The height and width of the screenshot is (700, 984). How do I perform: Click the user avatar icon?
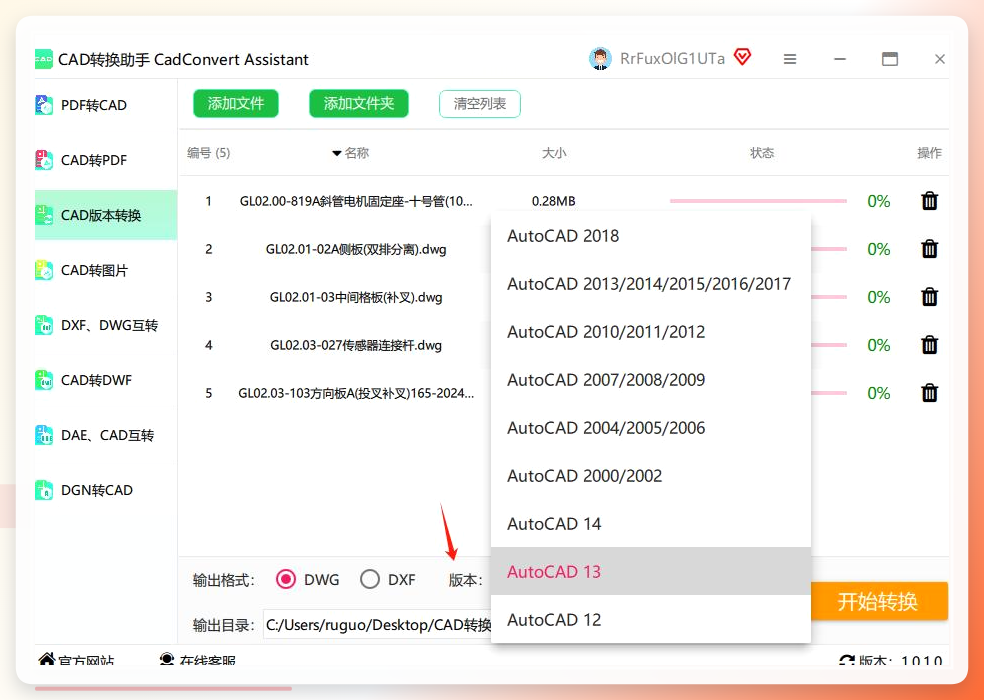(601, 59)
